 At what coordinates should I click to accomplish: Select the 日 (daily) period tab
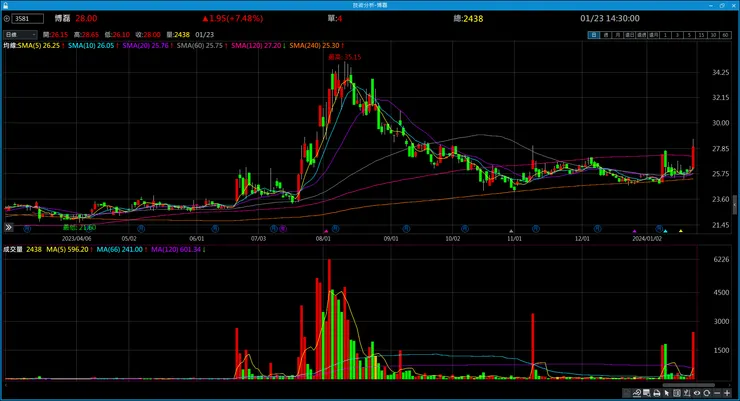594,35
